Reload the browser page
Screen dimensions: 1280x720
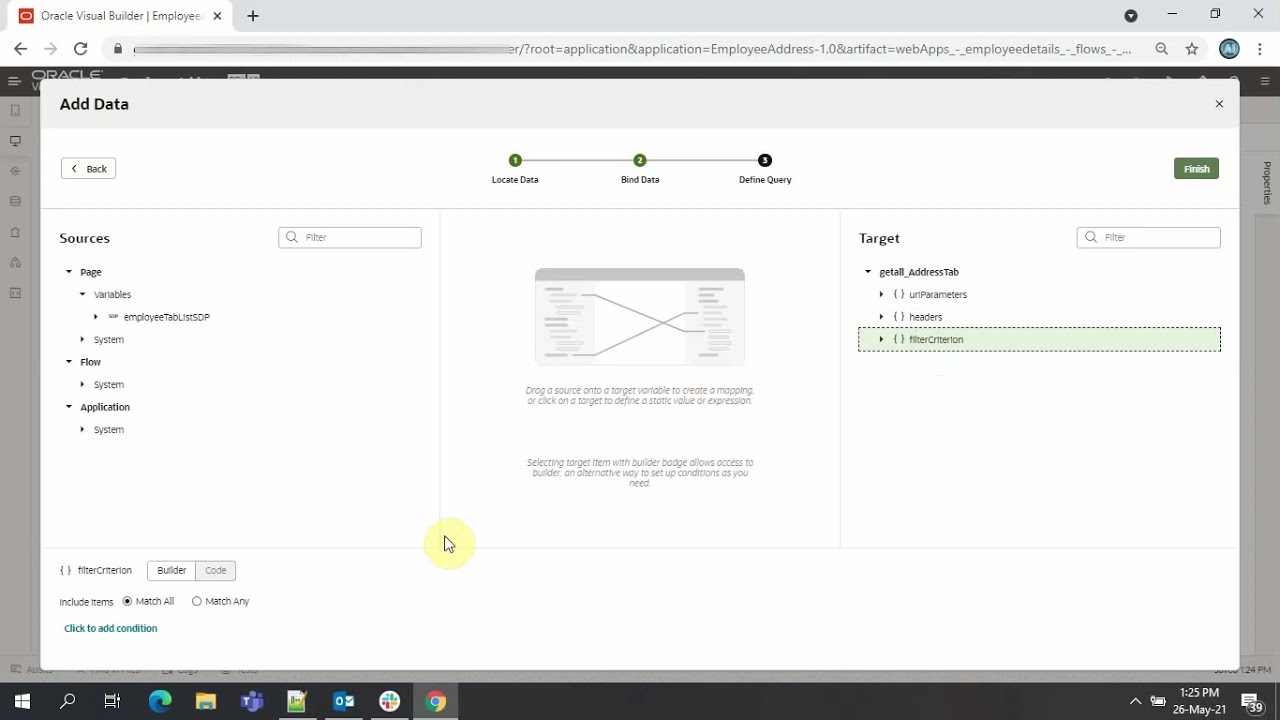coord(80,48)
